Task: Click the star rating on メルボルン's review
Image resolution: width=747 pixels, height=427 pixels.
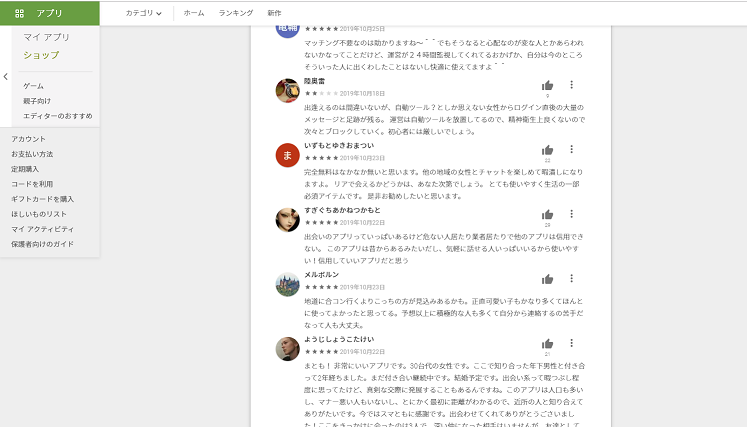Action: [x=322, y=287]
